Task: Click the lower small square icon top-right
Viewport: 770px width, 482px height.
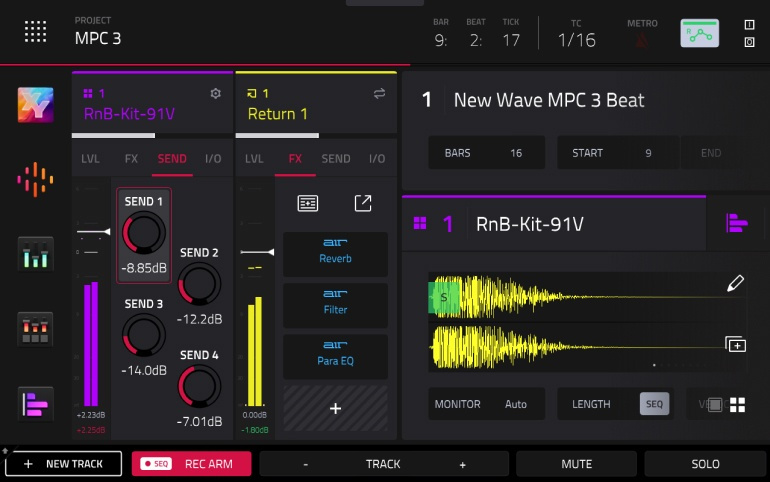Action: point(749,42)
